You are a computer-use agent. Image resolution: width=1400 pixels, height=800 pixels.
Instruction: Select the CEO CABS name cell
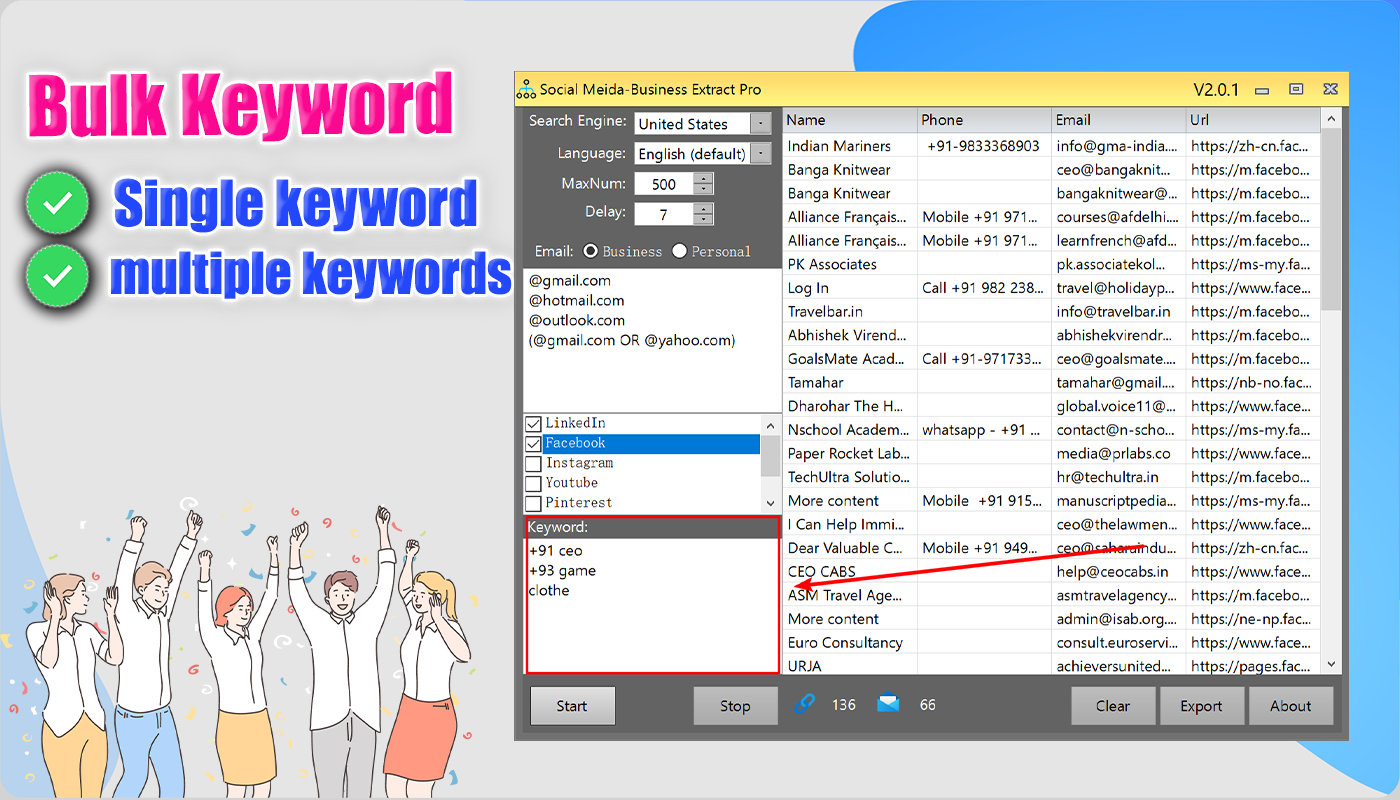click(850, 572)
